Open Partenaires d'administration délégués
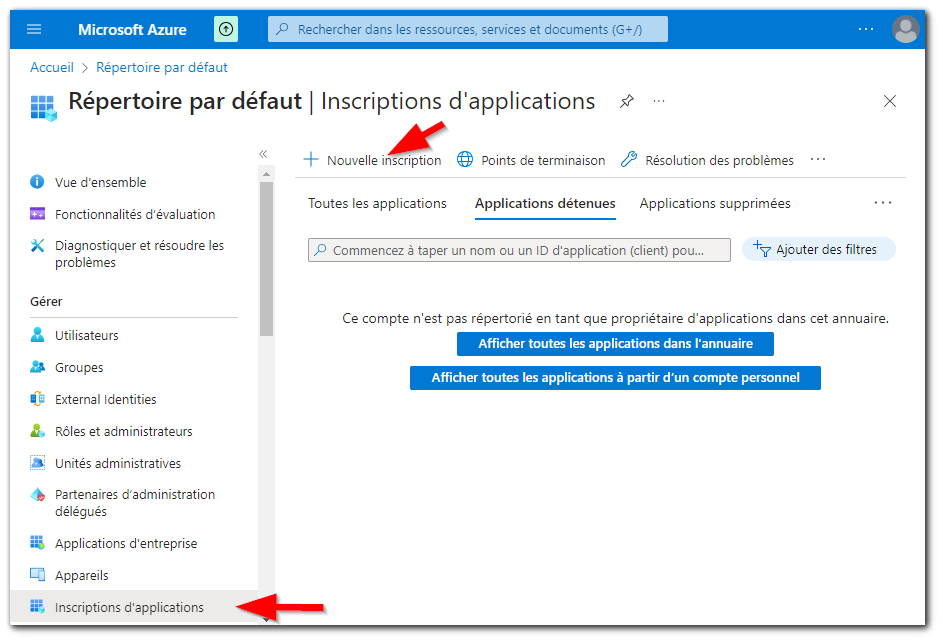The width and height of the screenshot is (943, 643). coord(135,503)
